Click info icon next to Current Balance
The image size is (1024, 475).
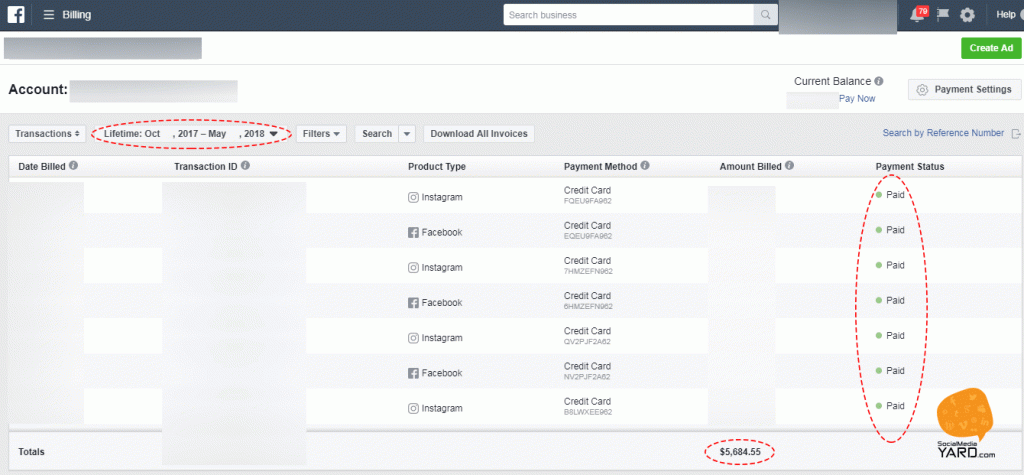(879, 82)
